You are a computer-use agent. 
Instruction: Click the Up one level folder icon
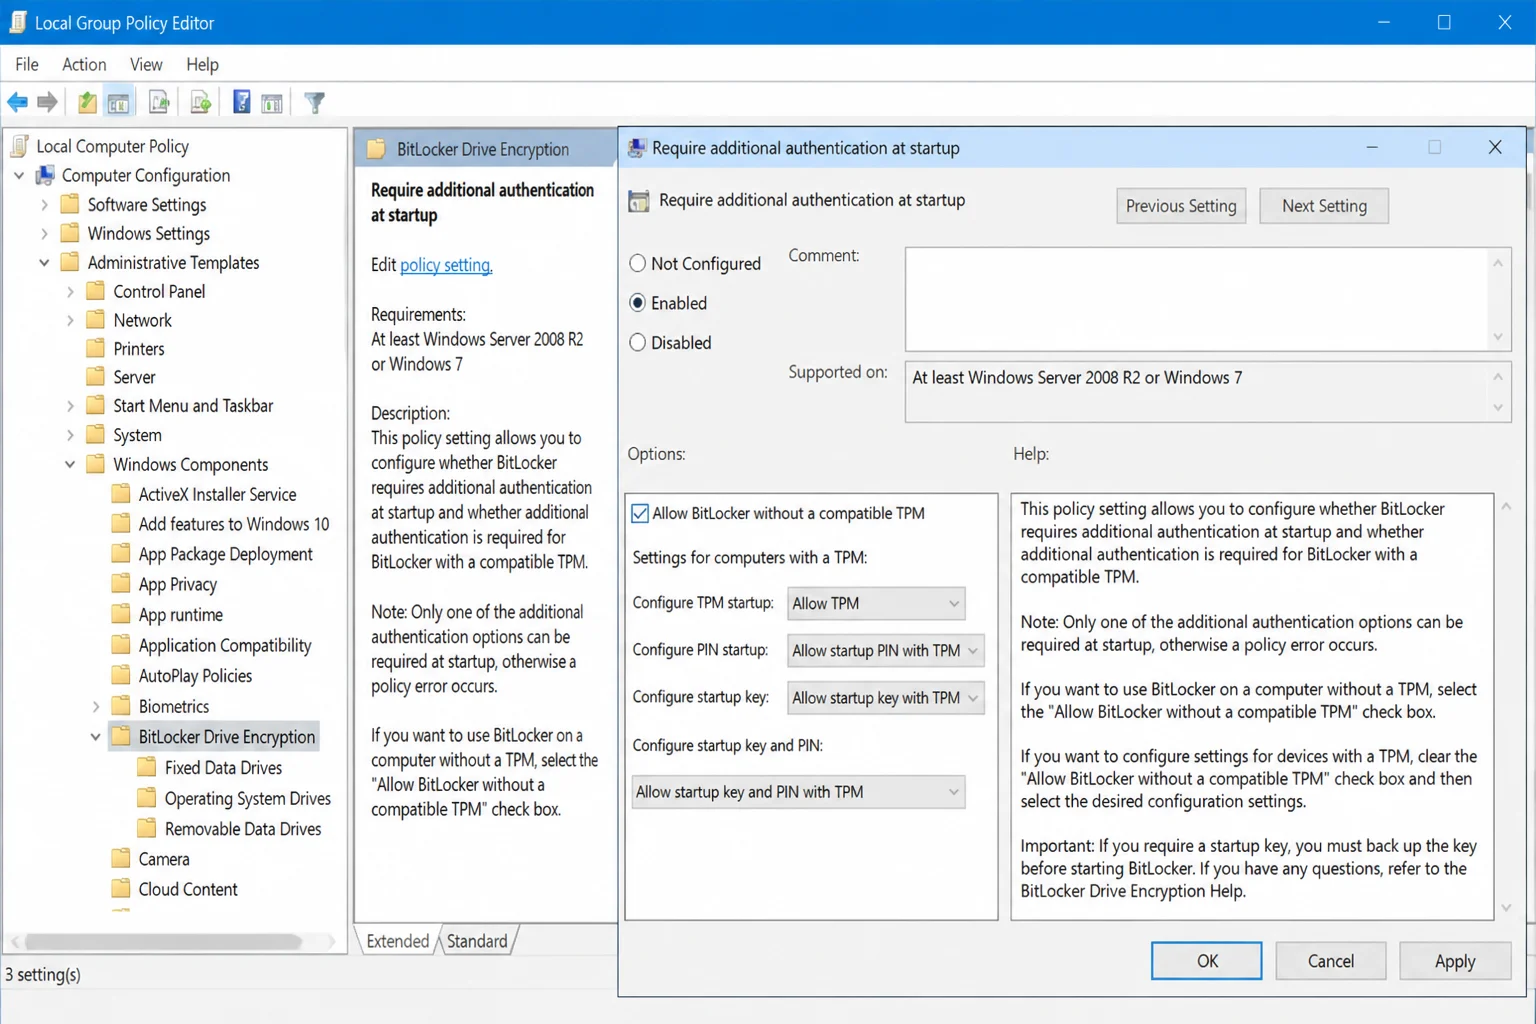(x=87, y=102)
